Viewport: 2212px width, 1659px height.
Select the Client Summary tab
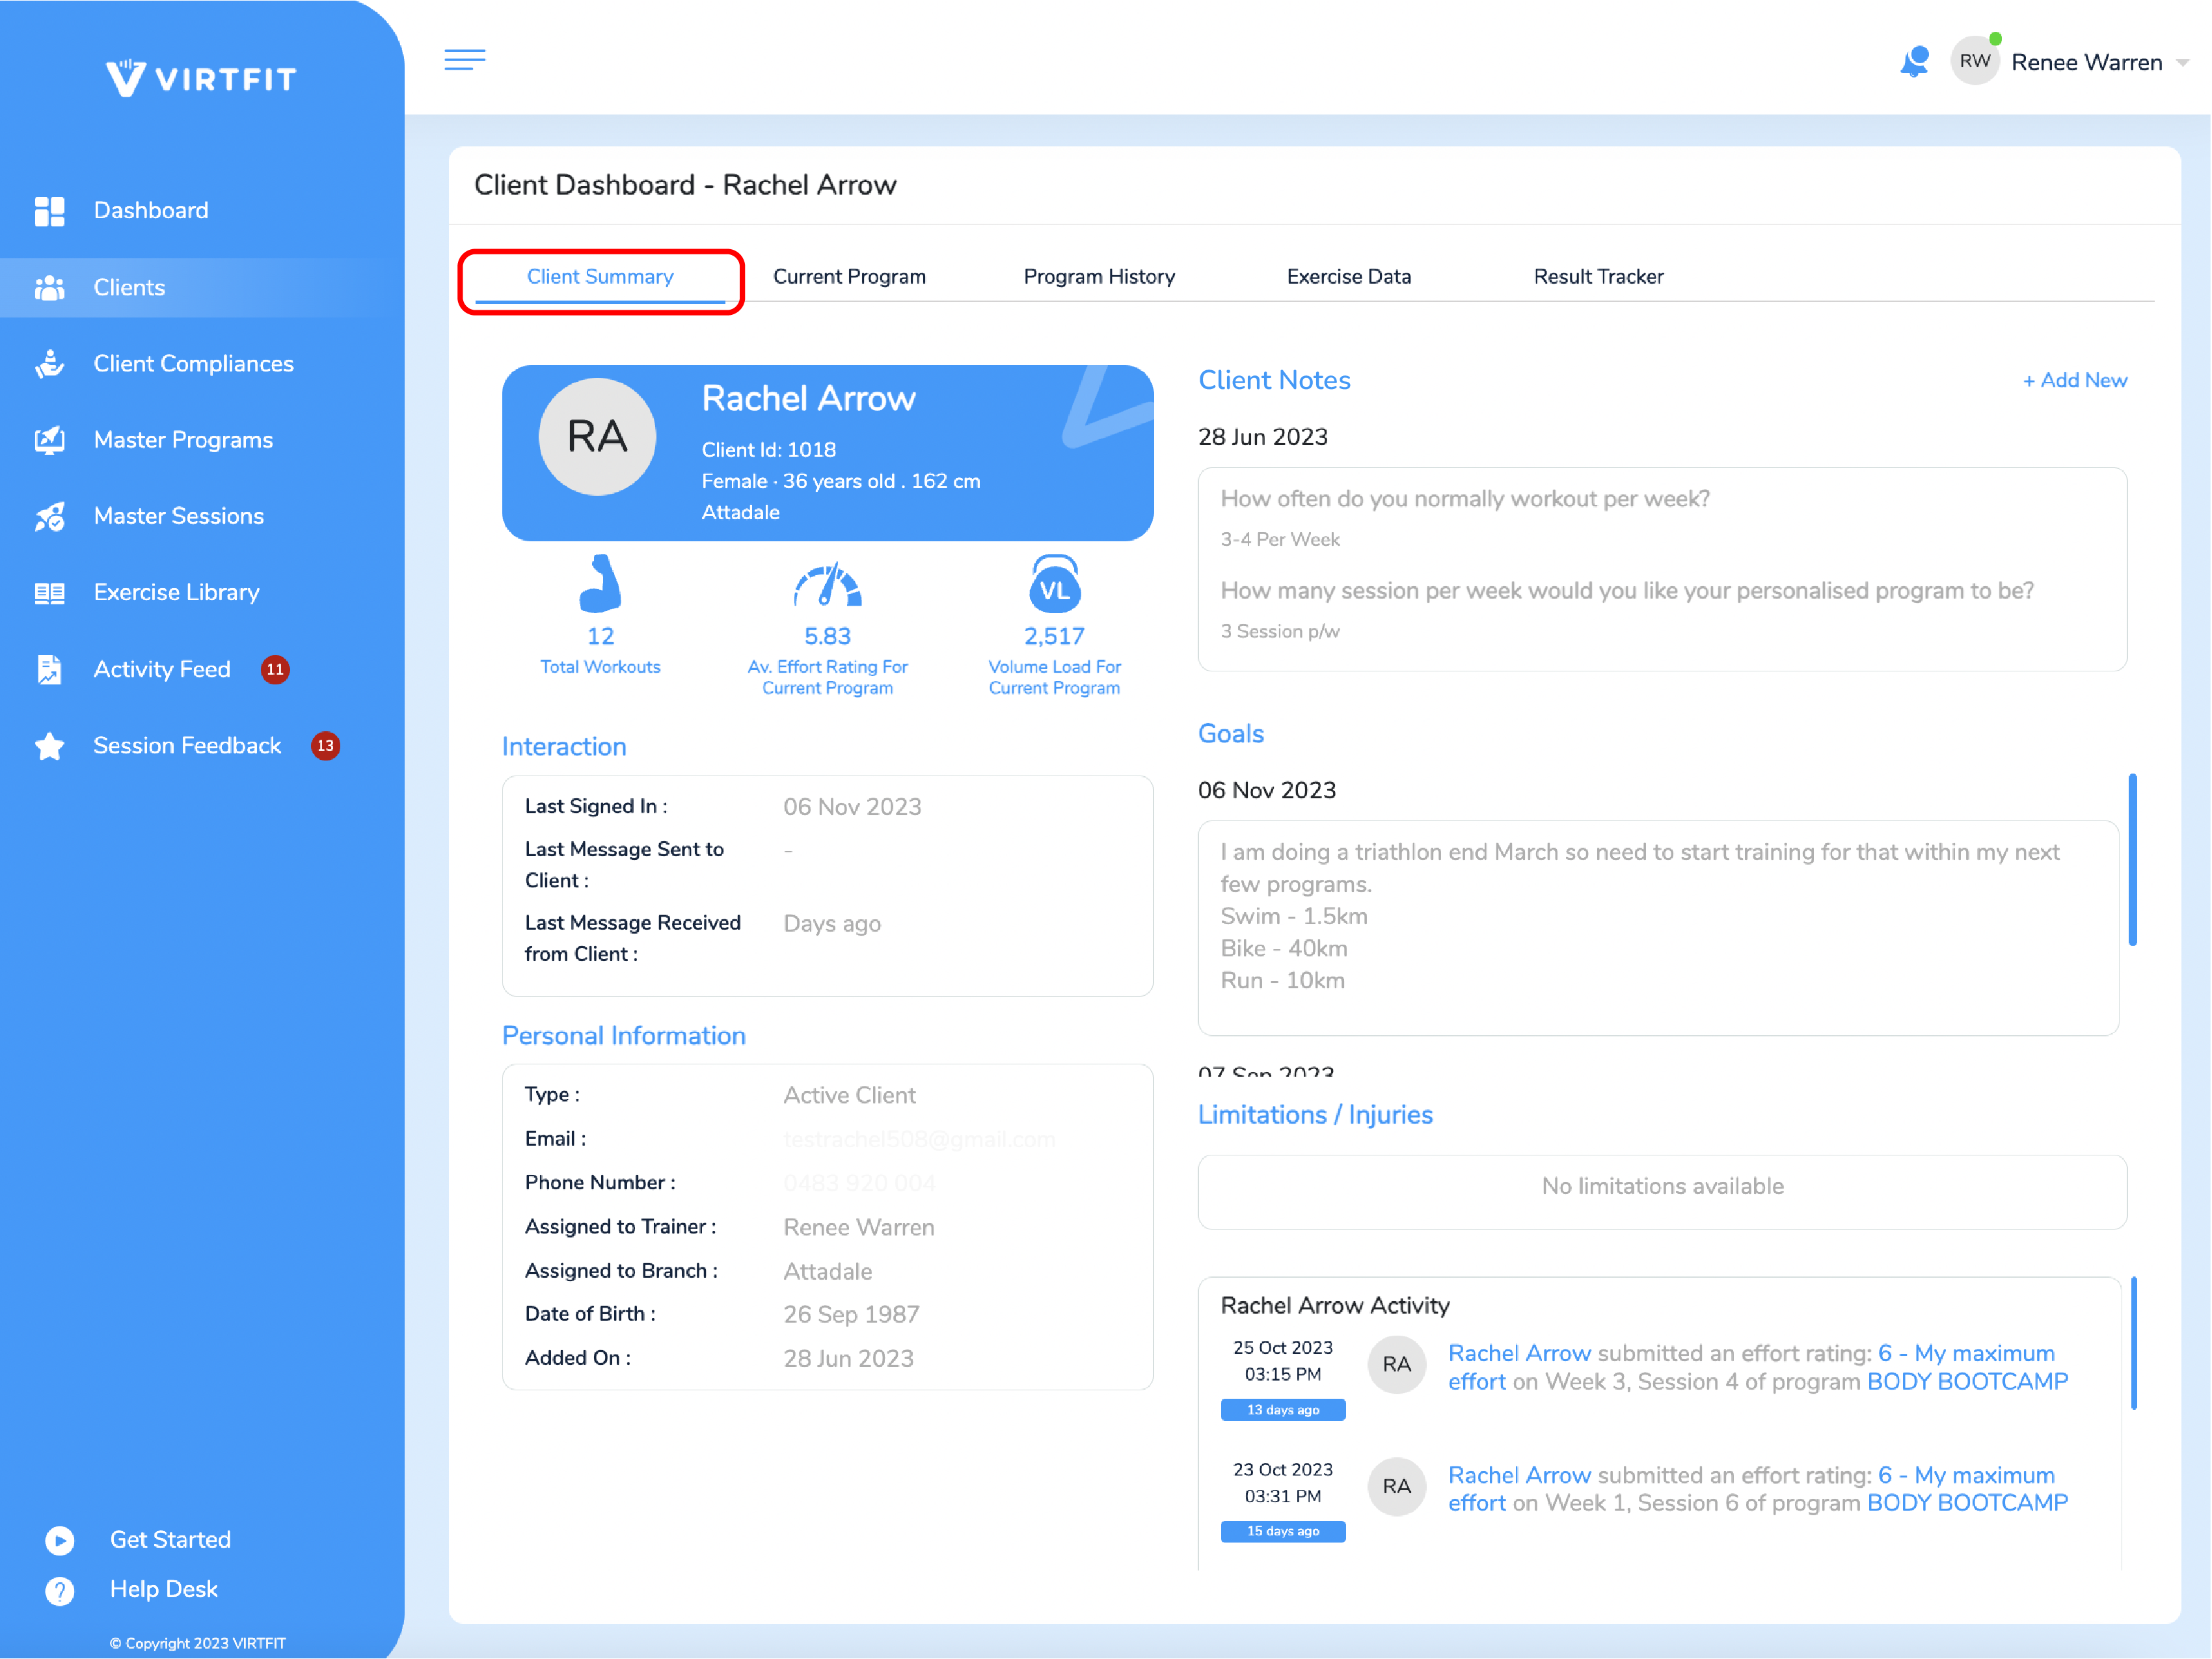600,277
